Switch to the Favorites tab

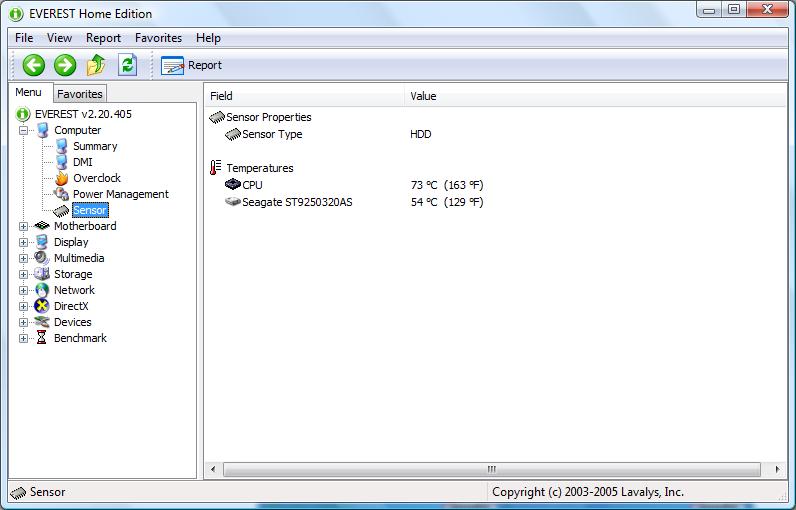pyautogui.click(x=80, y=94)
